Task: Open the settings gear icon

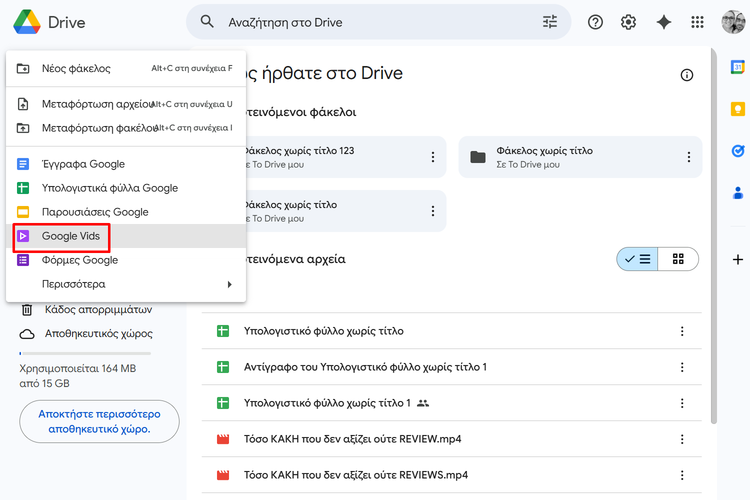Action: [629, 22]
